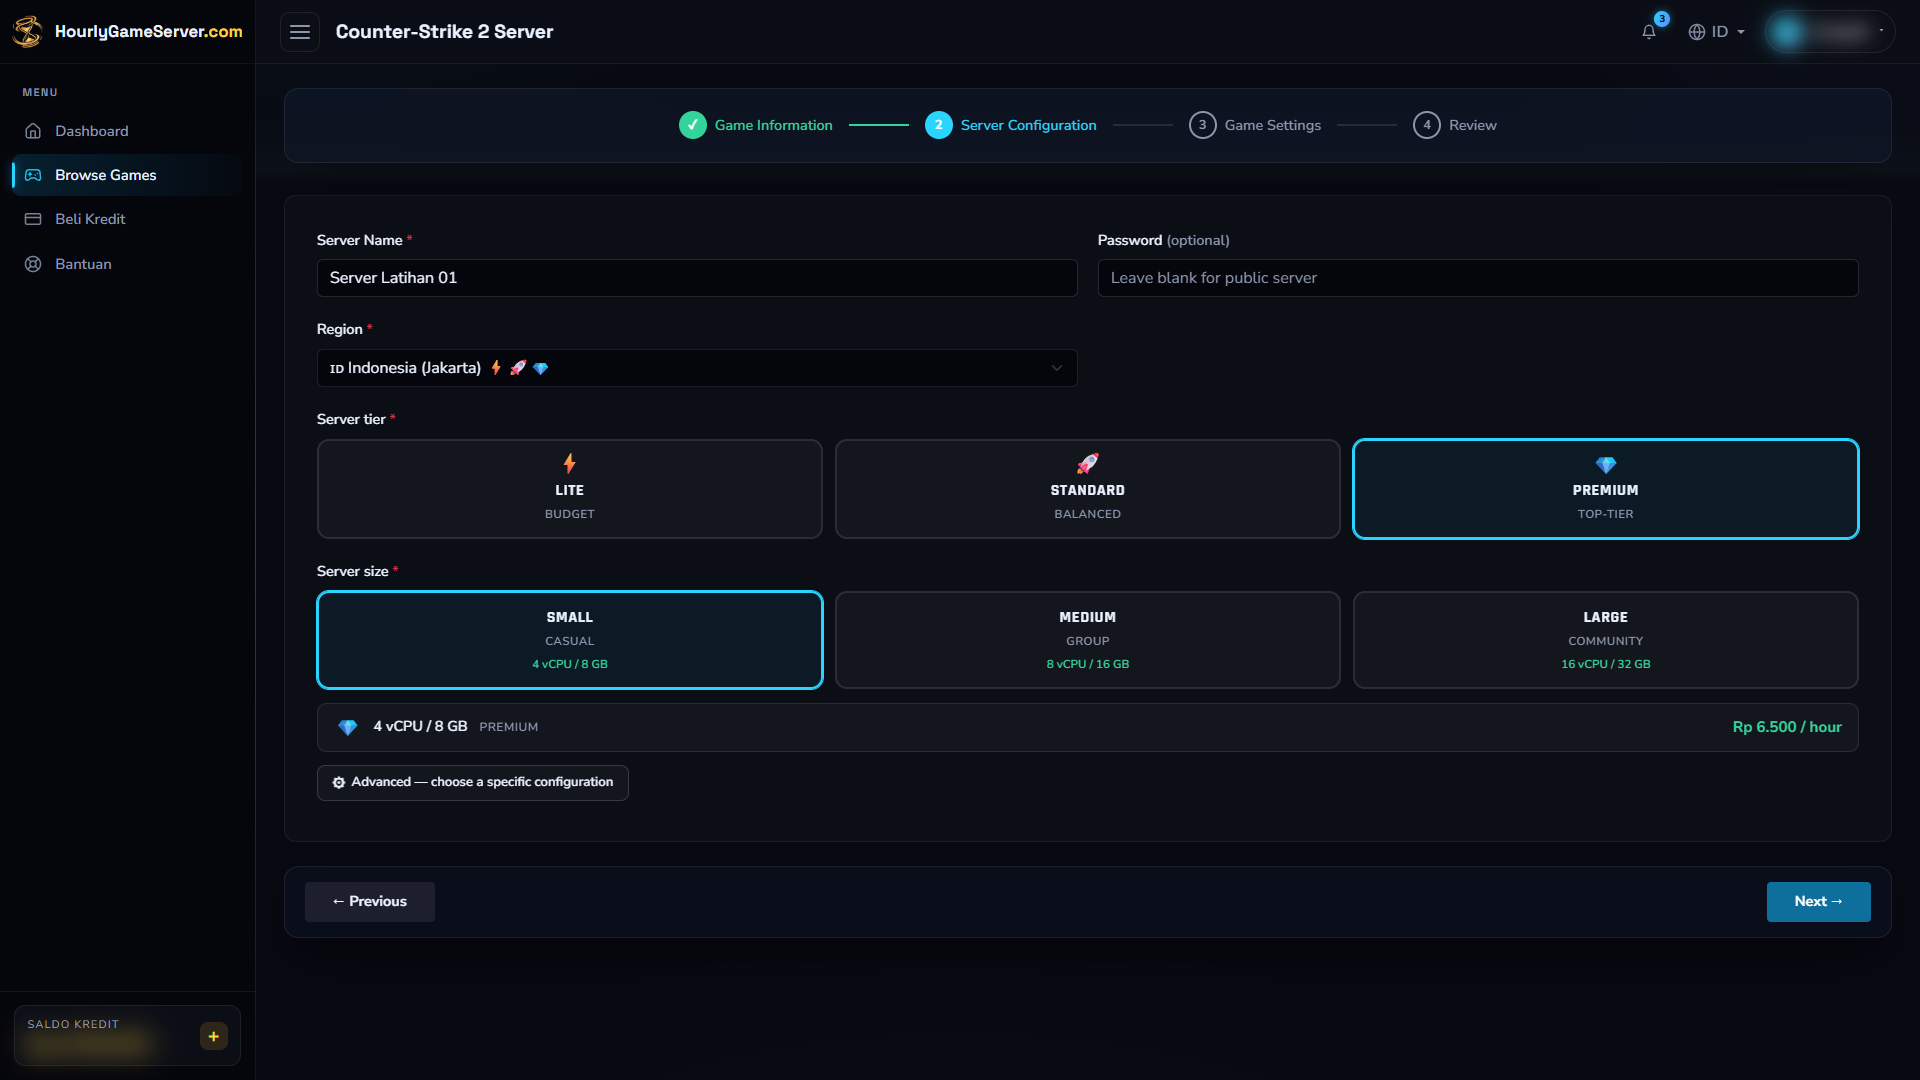This screenshot has width=1920, height=1080.
Task: Click the step 2 Server Configuration circle
Action: (x=939, y=125)
